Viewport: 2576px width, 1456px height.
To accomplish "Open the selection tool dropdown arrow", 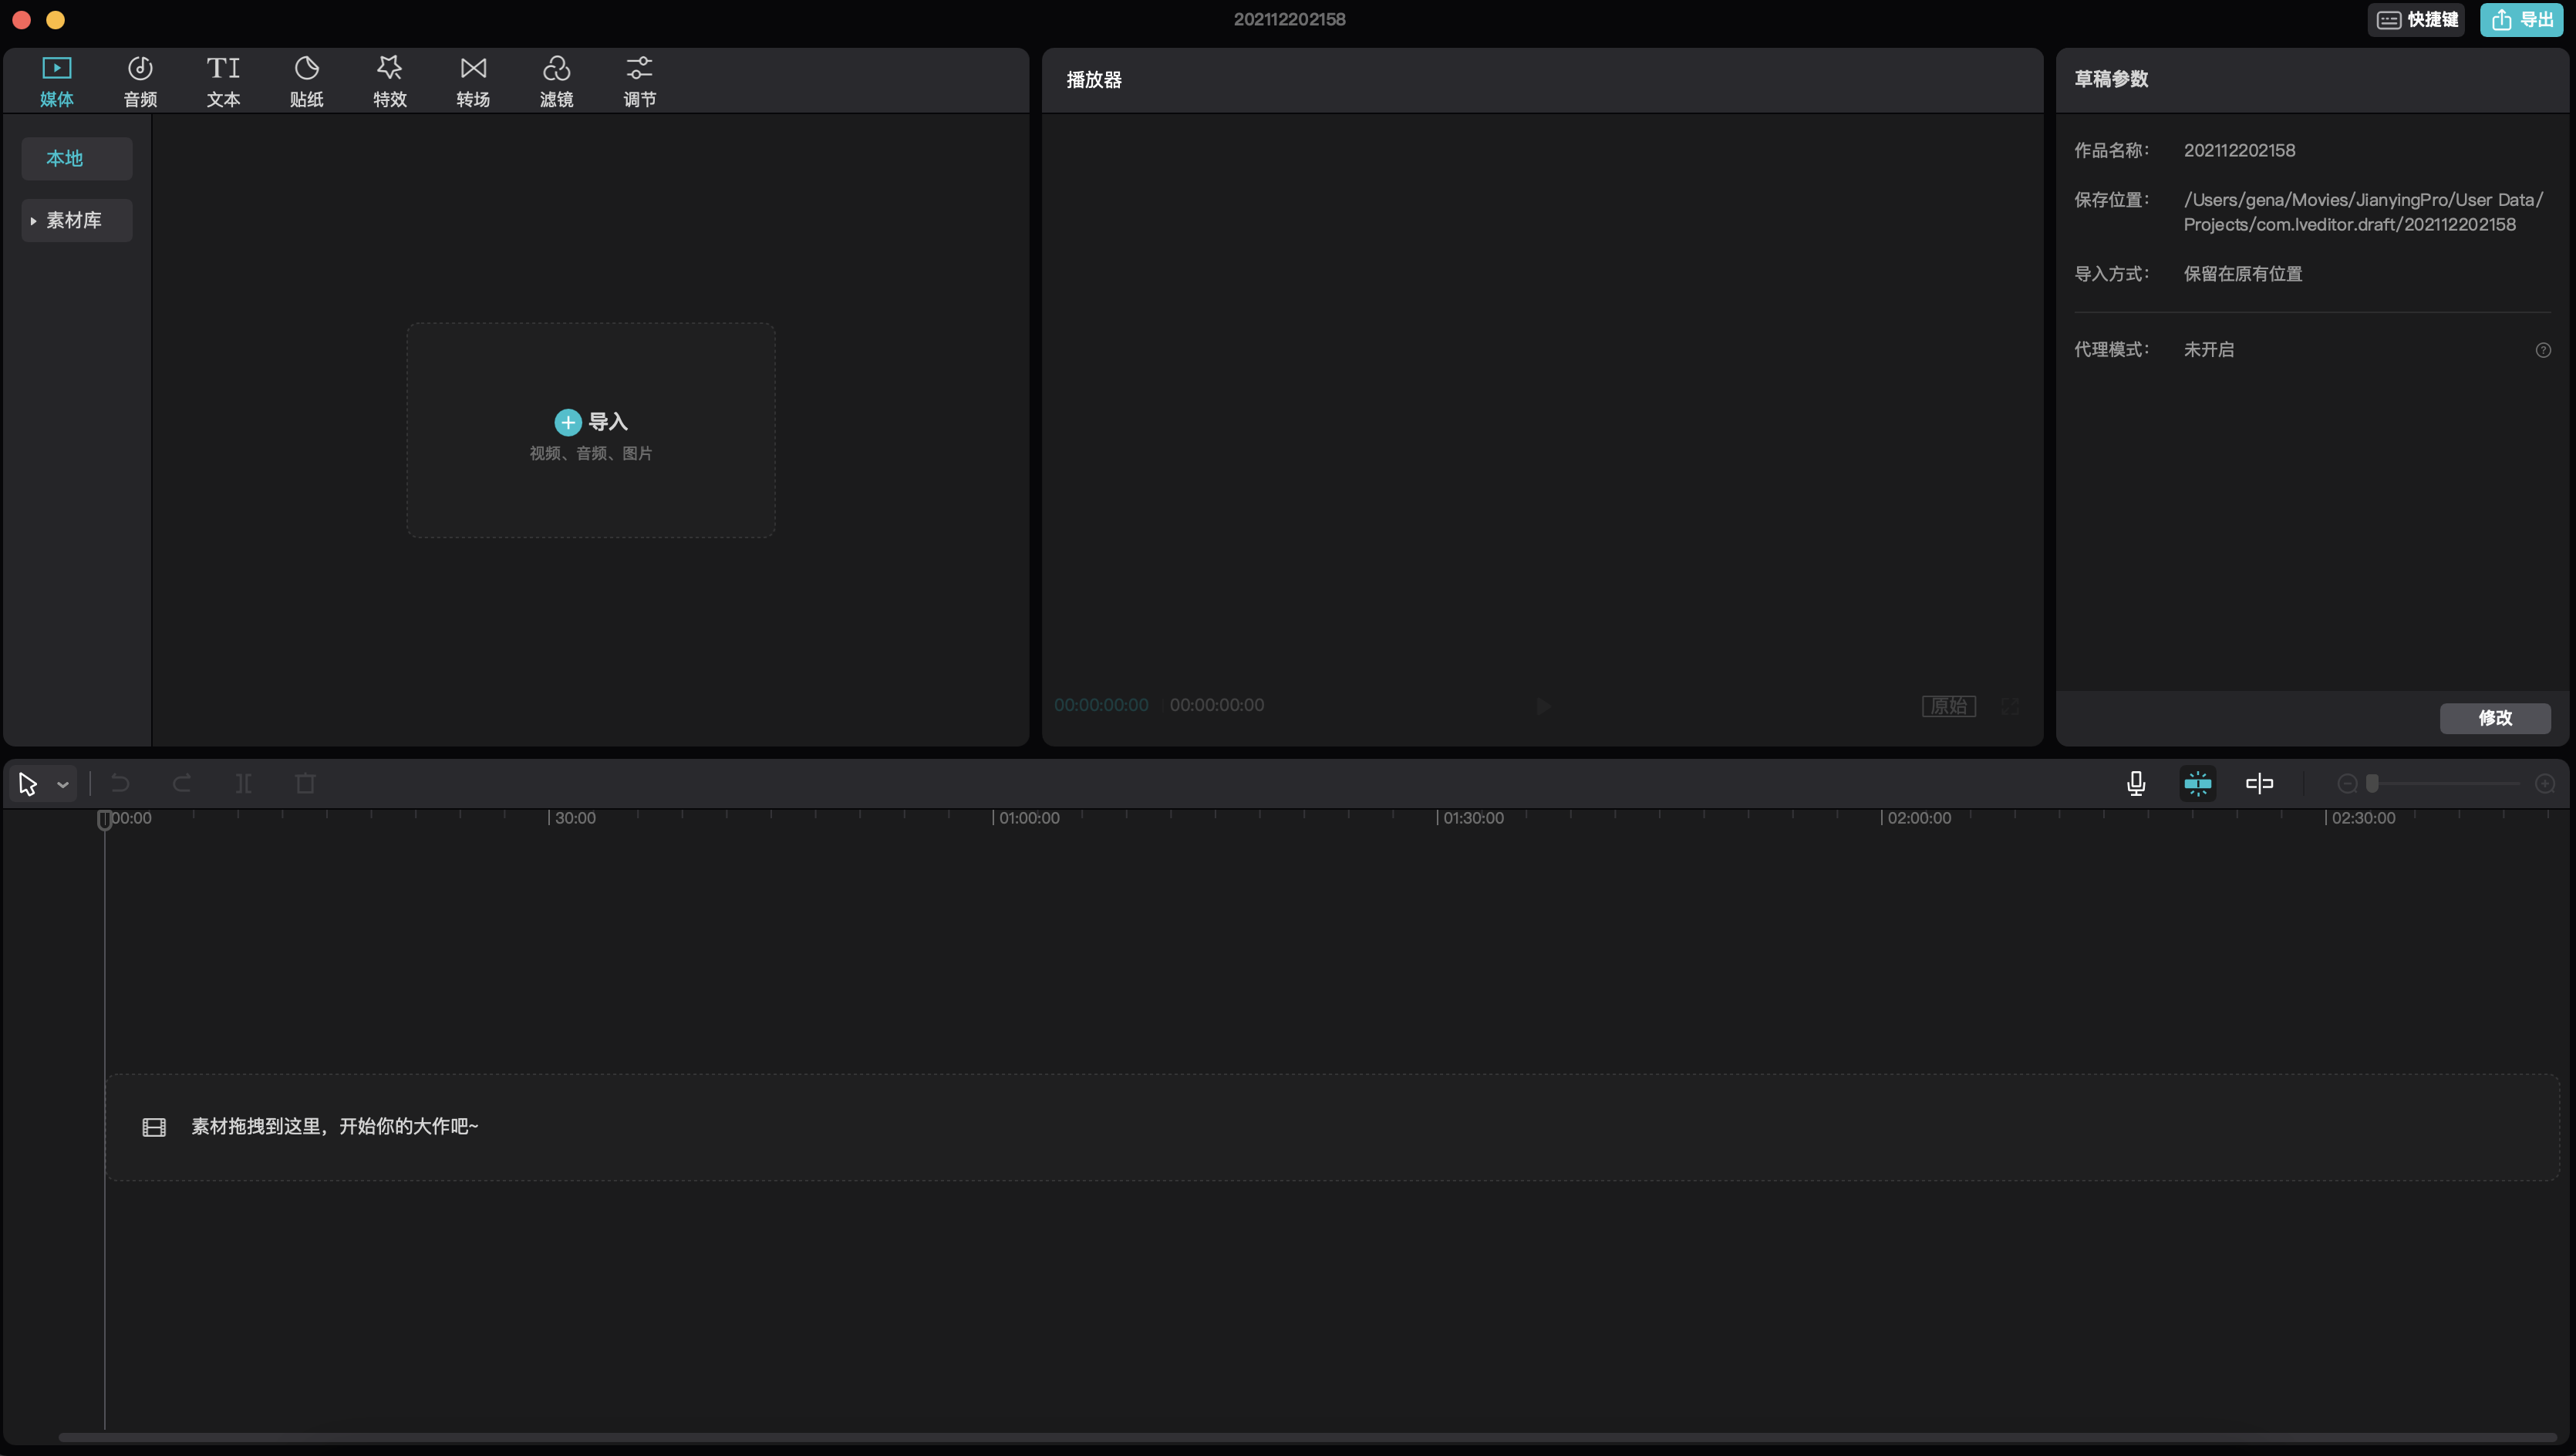I will click(63, 785).
